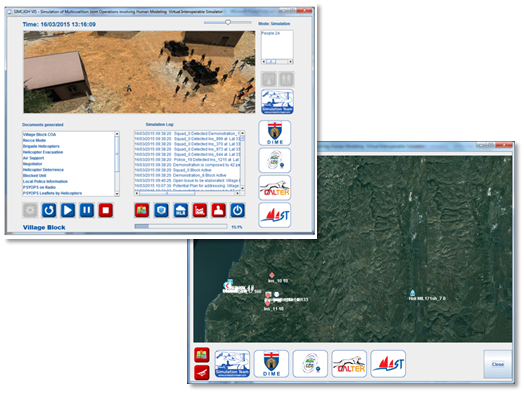Select Helicopter Evacuation in the documents list
Viewport: 524px width, 393px height.
(43, 152)
